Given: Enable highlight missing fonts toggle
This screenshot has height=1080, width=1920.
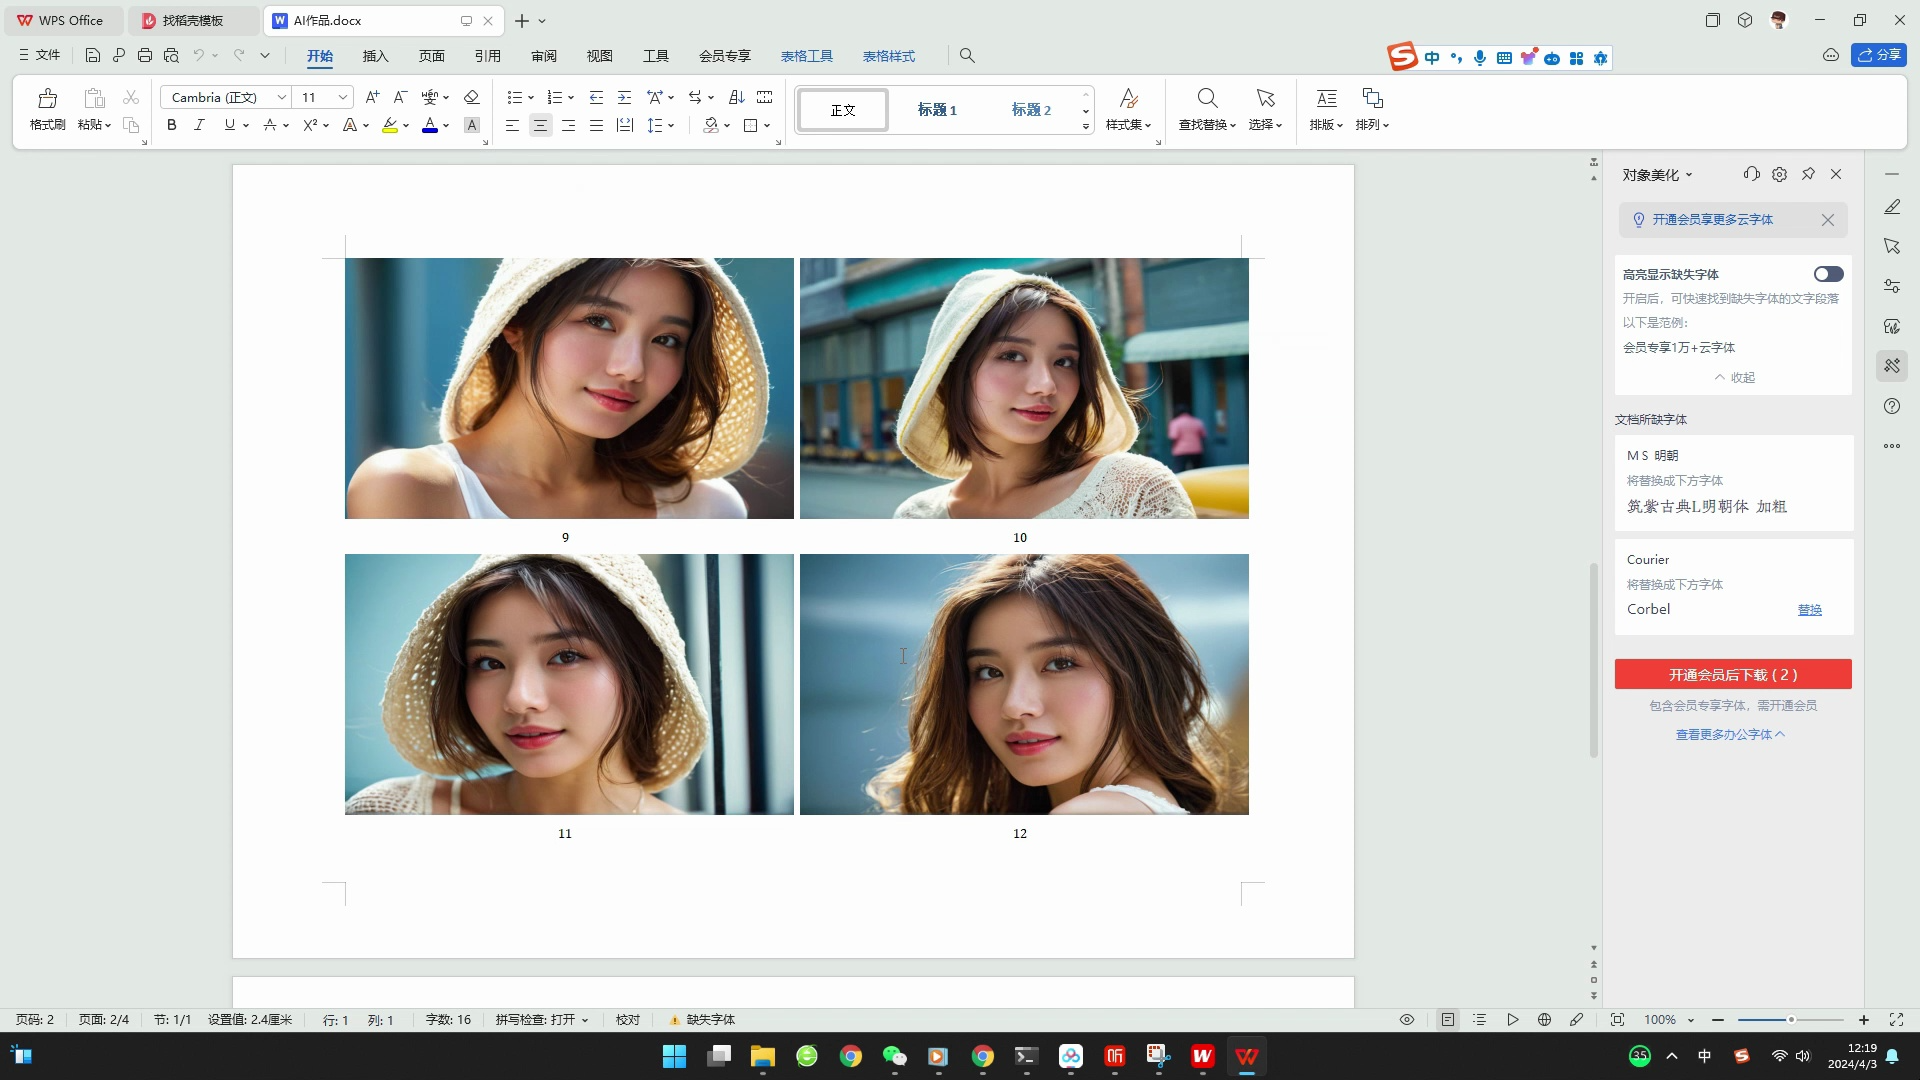Looking at the screenshot, I should (1828, 274).
